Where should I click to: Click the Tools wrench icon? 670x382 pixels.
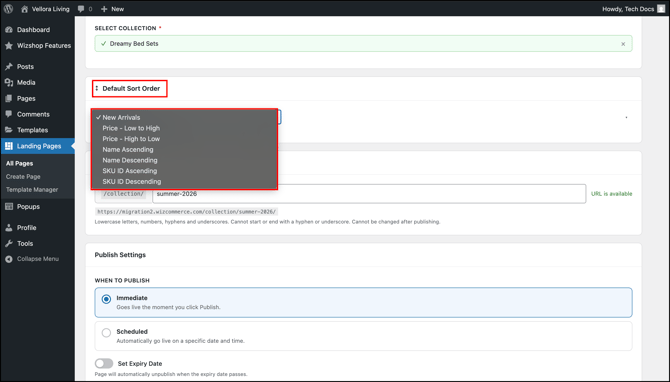[9, 244]
